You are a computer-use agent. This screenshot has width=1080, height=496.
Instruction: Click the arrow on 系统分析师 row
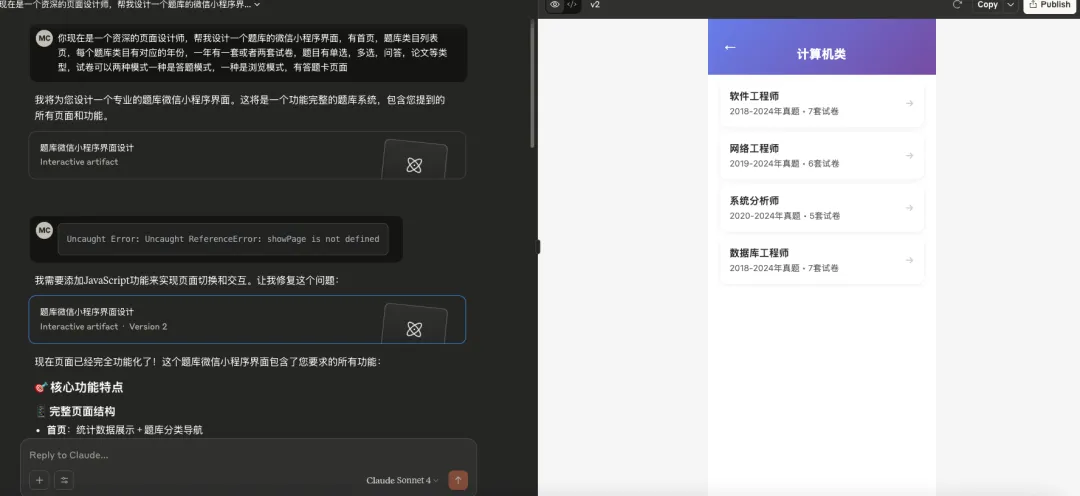click(x=909, y=208)
